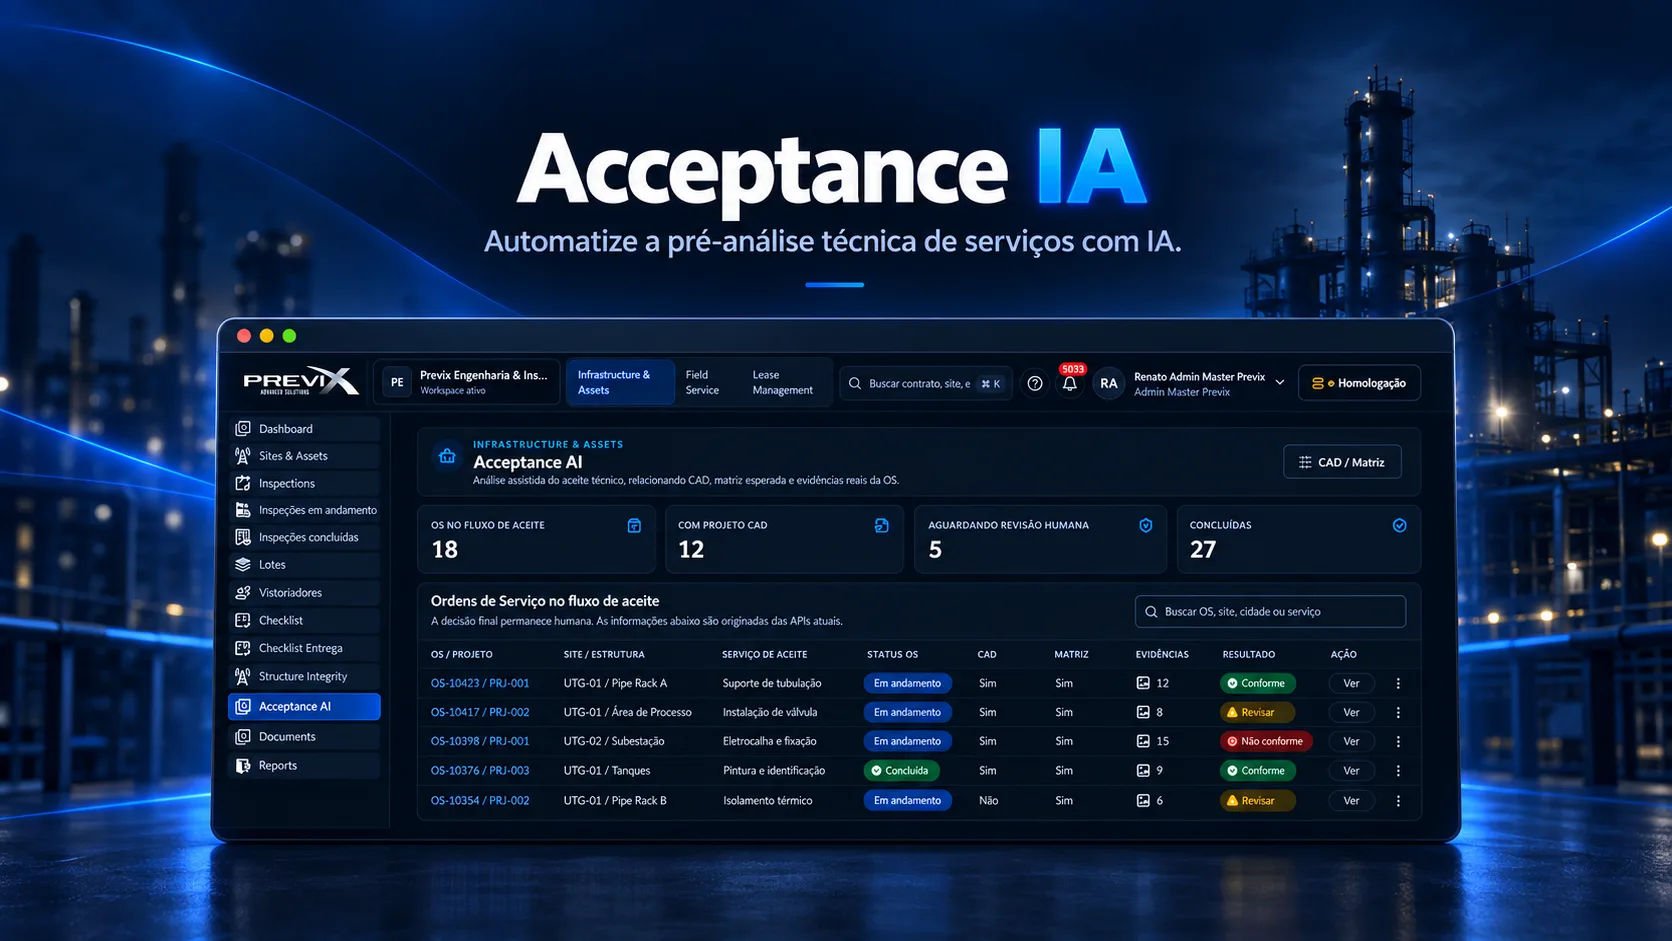Open link OS-10417 / PRJ-002
This screenshot has width=1672, height=941.
tap(480, 713)
